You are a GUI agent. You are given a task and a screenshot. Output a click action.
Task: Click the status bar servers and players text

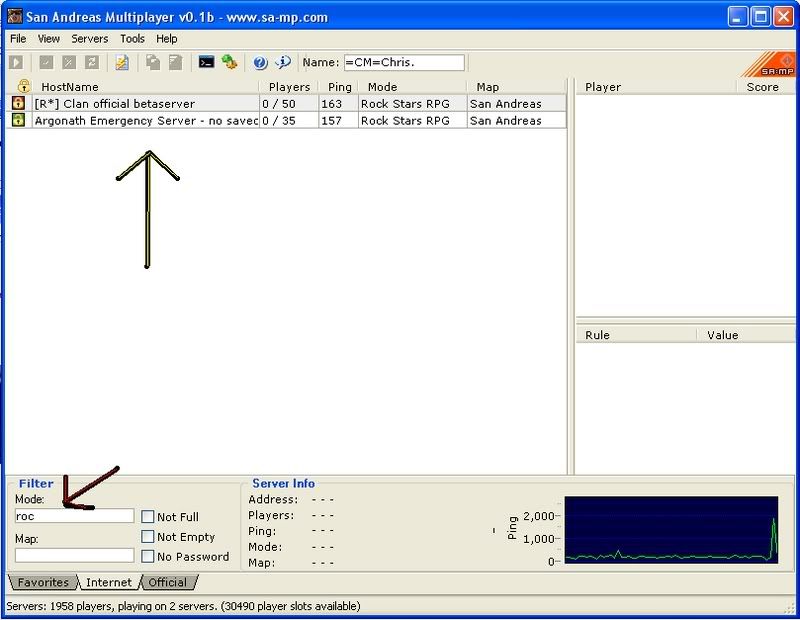tap(183, 606)
